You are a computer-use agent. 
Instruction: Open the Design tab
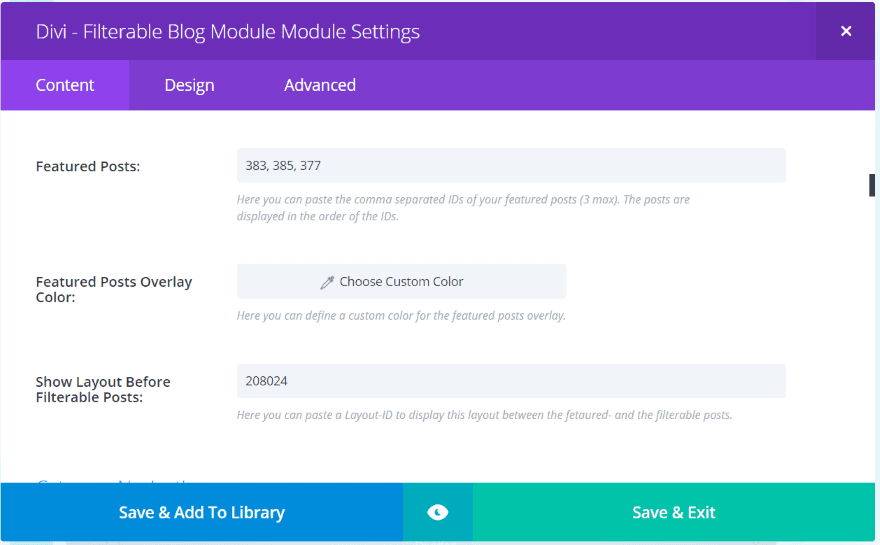click(x=189, y=85)
